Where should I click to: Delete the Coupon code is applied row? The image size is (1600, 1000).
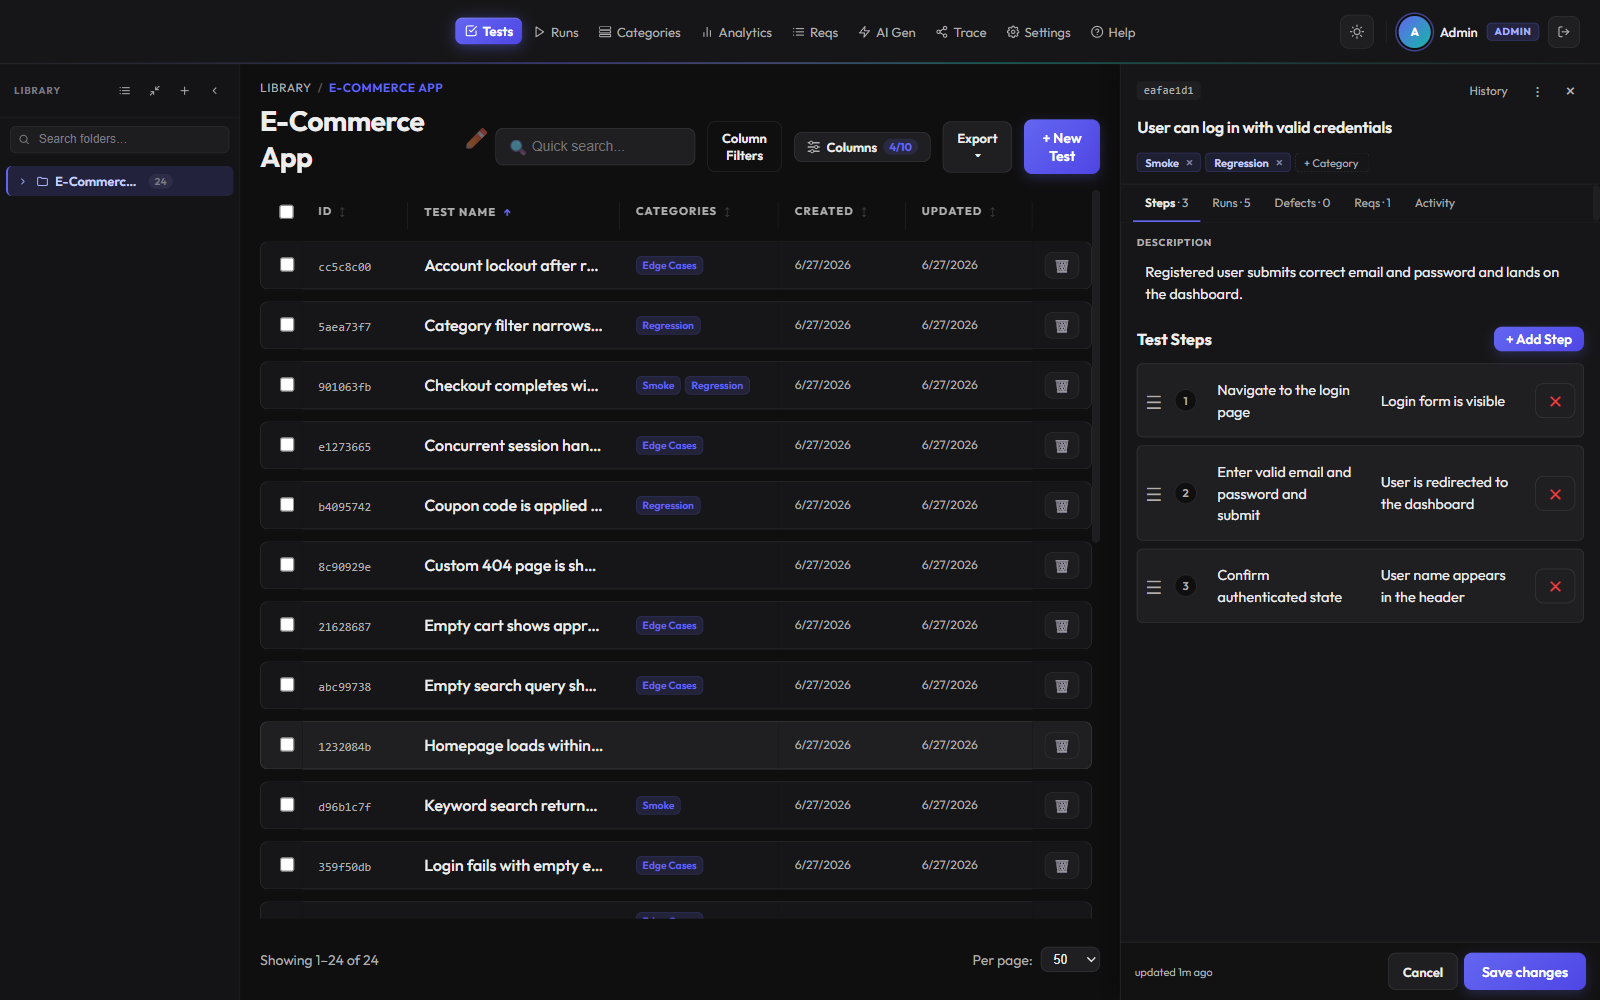coord(1062,506)
